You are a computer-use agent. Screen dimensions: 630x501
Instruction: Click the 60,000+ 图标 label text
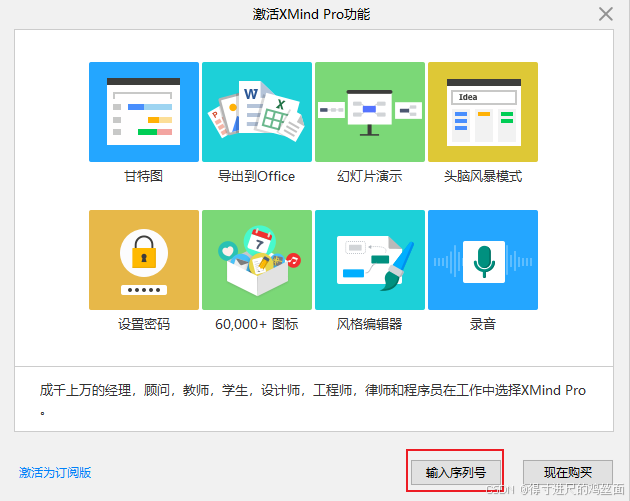pyautogui.click(x=257, y=324)
